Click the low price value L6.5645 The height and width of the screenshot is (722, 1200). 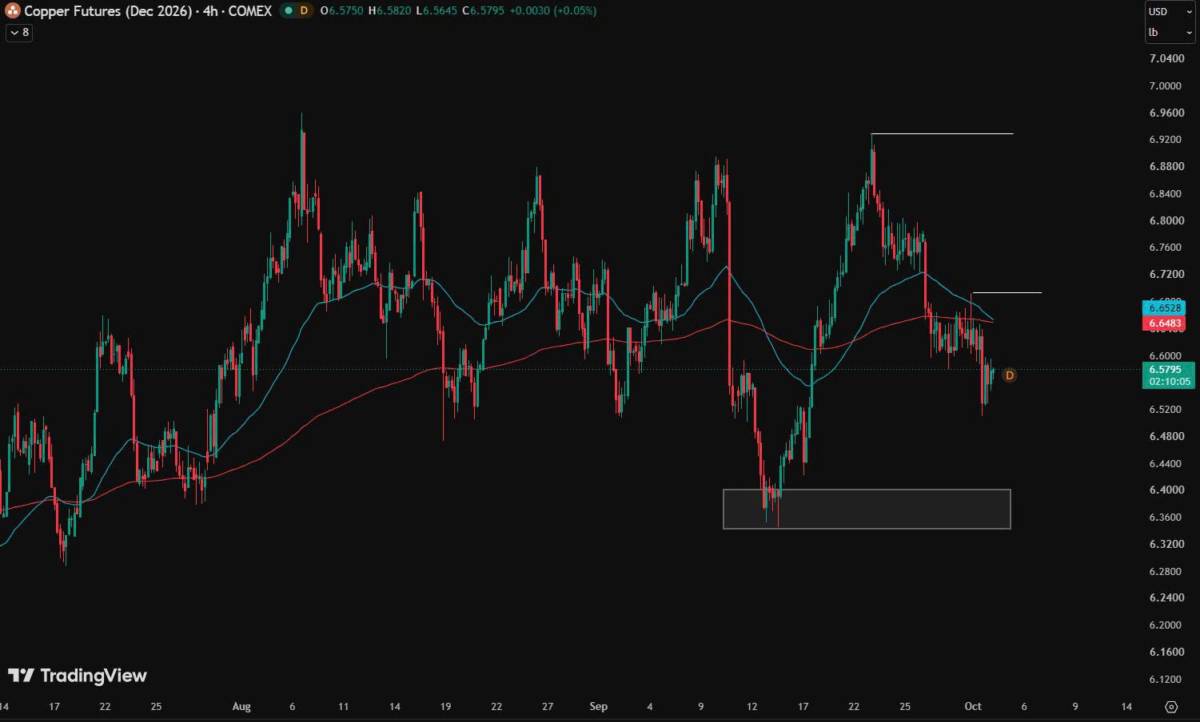tap(439, 11)
